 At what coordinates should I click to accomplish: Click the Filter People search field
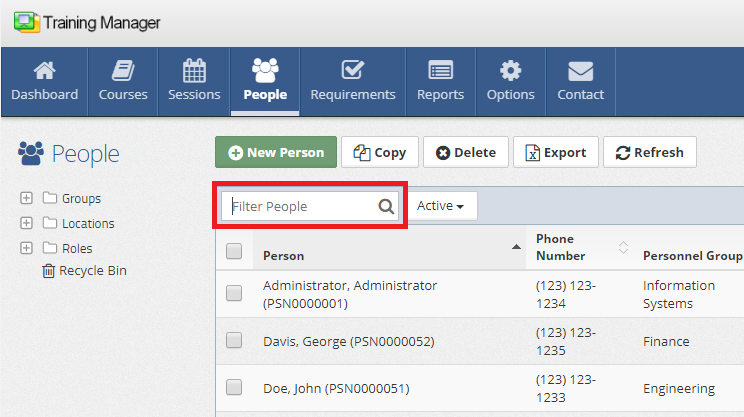tap(300, 206)
